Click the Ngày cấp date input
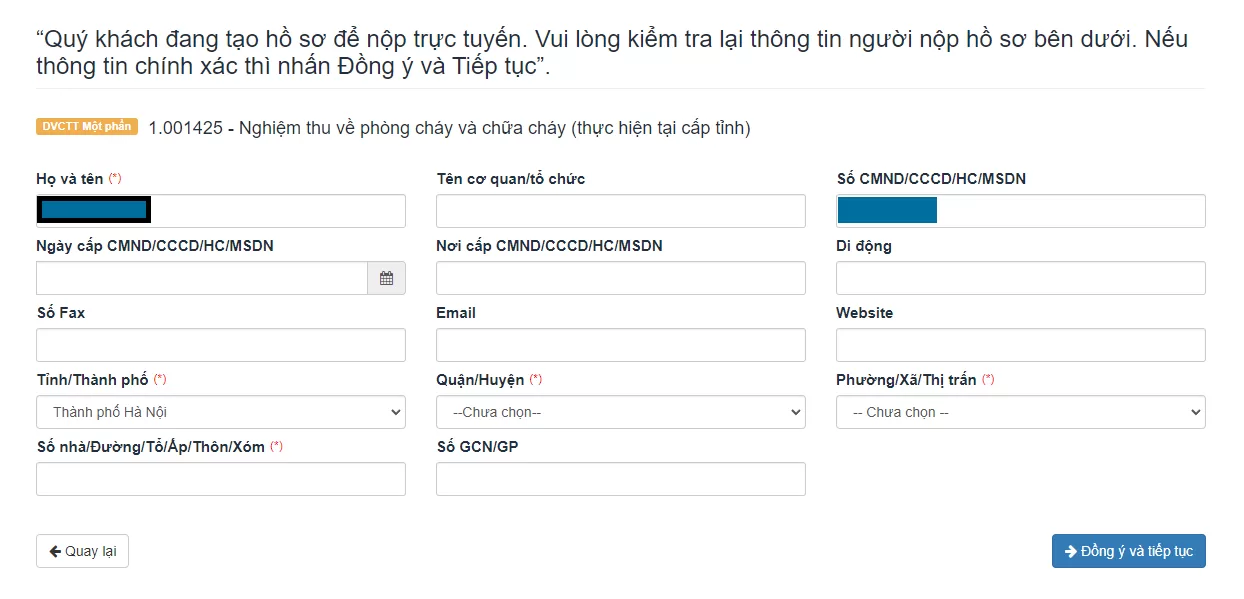 (202, 278)
